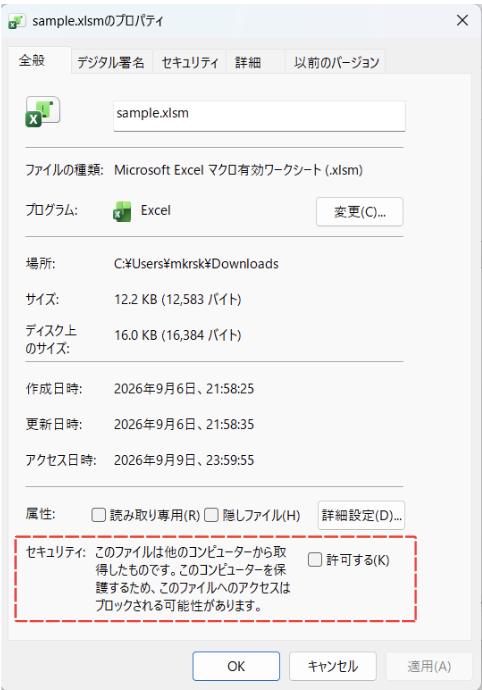Viewport: 482px width, 690px height.
Task: Click the セキュリティ: label near the warning
Action: tap(56, 552)
